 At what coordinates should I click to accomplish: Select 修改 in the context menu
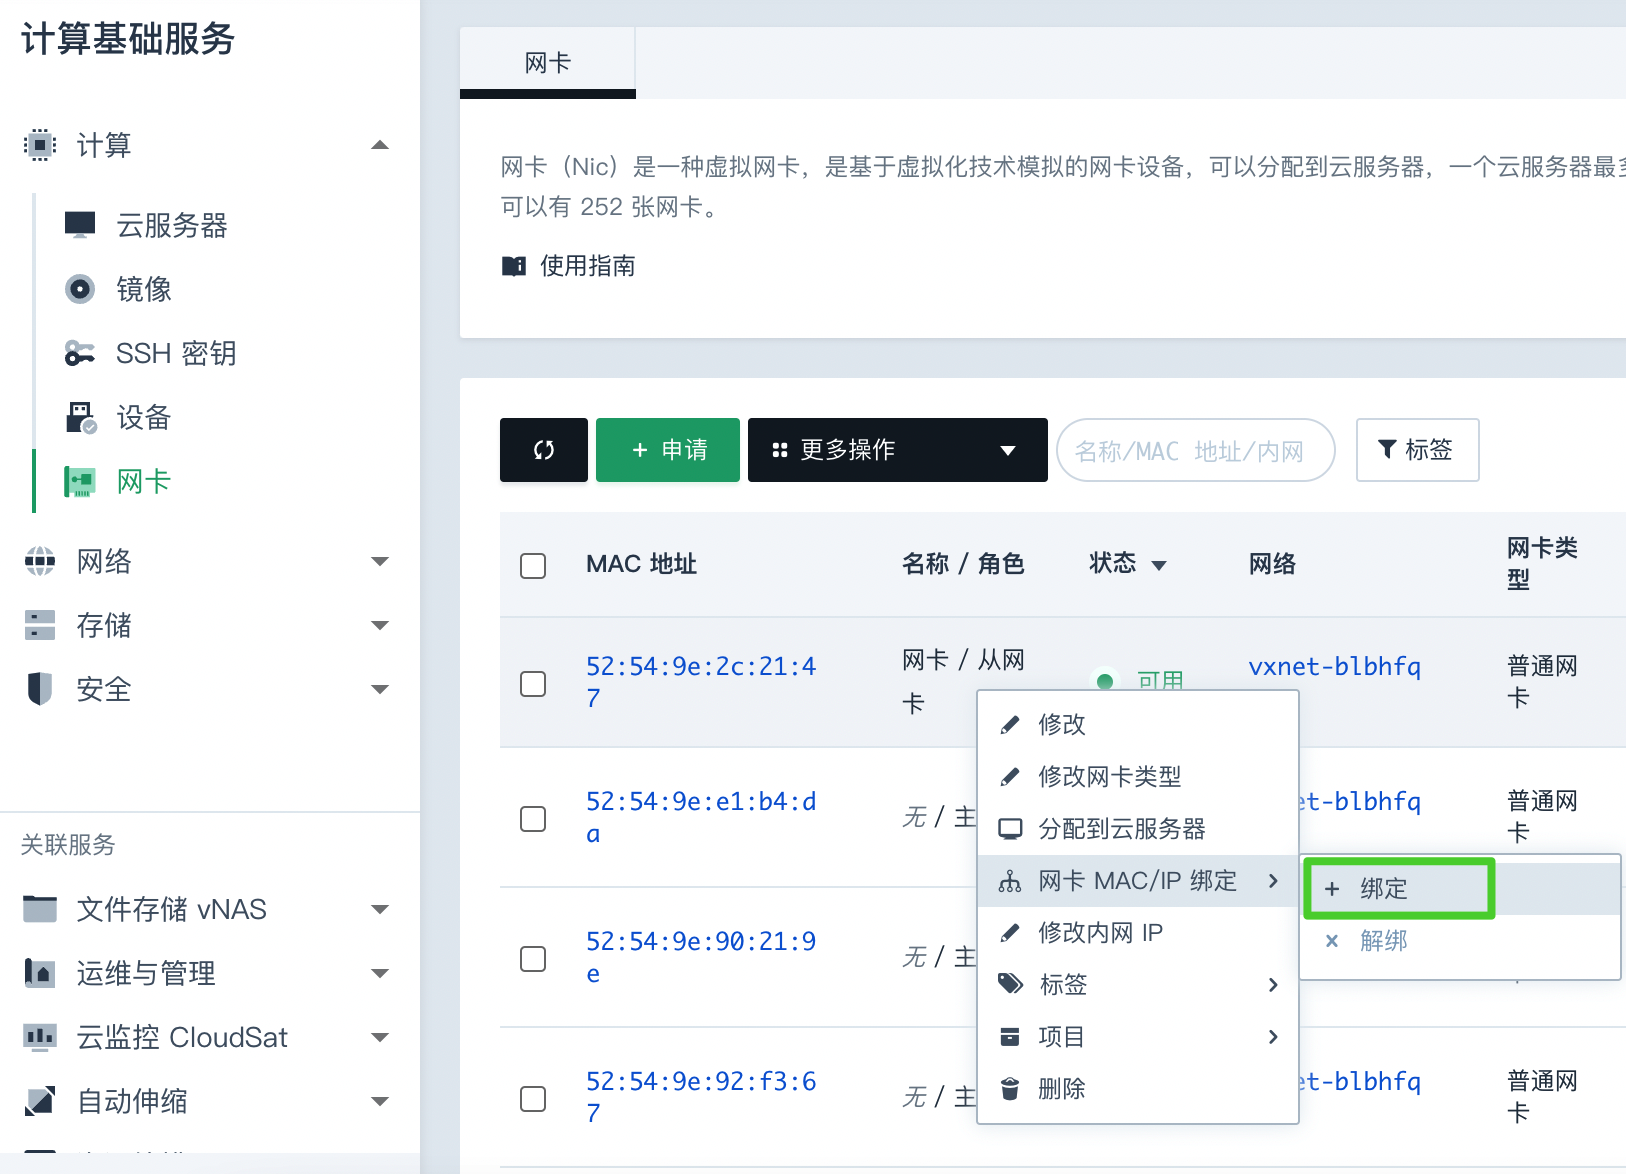1138,725
